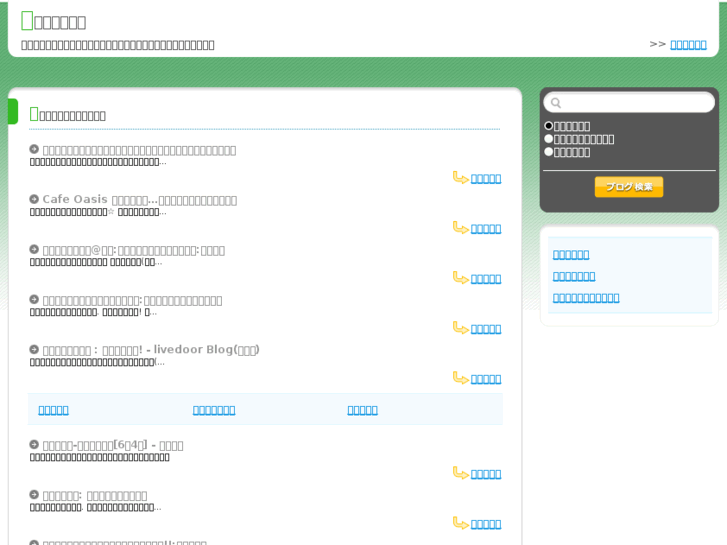Click the round bullet icon beside the [6 4] entry
The height and width of the screenshot is (545, 727).
coord(34,444)
